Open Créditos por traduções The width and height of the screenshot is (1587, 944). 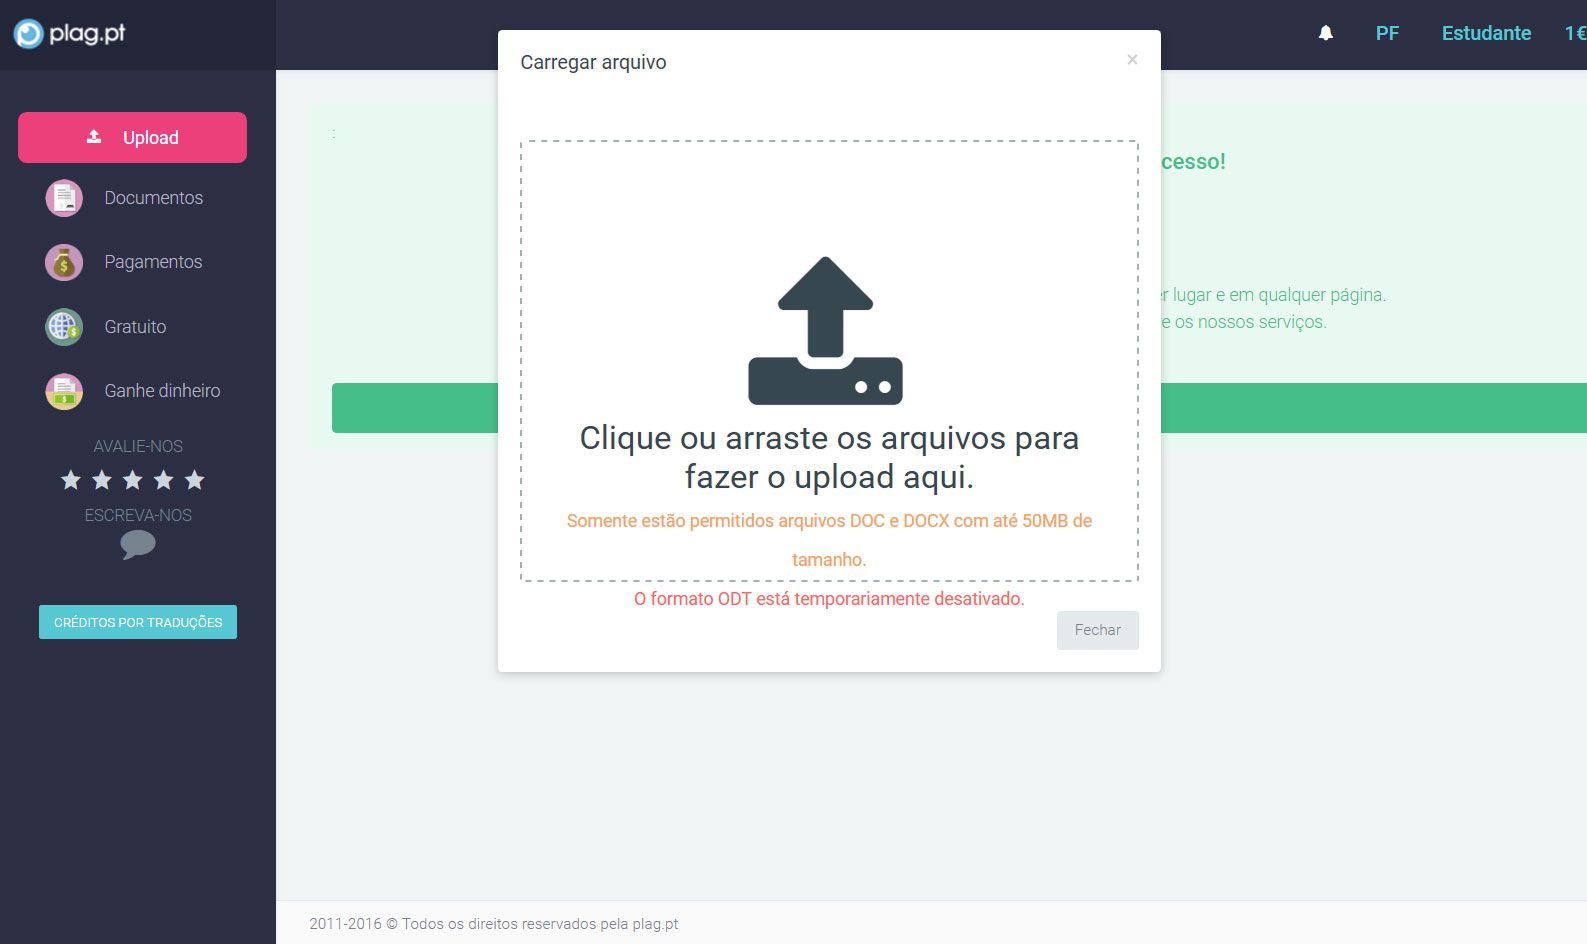tap(138, 622)
